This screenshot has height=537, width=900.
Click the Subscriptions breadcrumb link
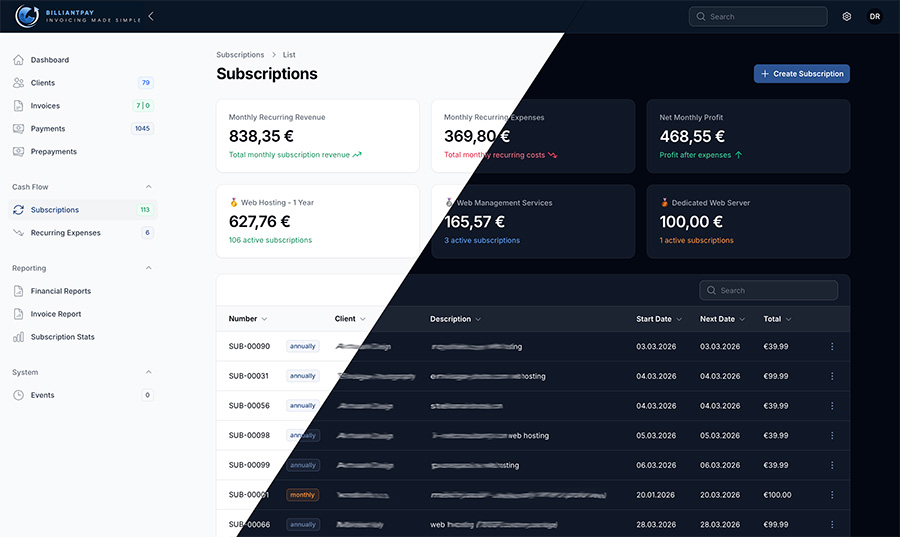tap(240, 55)
